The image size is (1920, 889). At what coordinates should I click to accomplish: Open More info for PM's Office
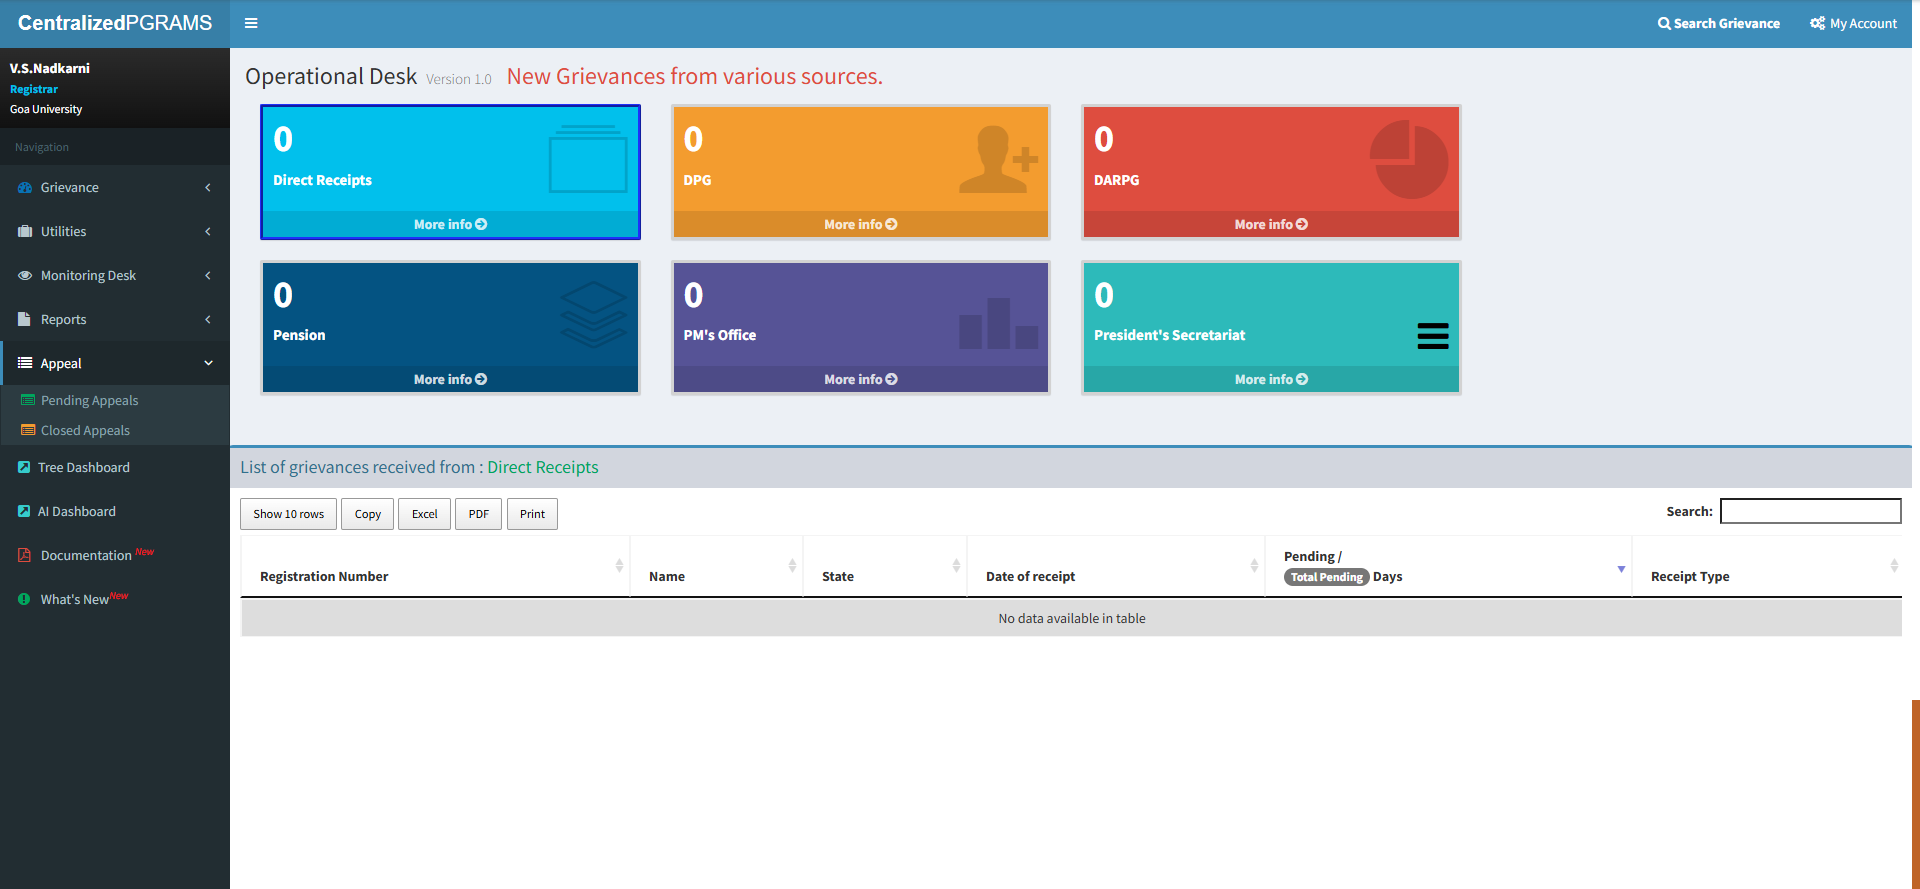860,379
